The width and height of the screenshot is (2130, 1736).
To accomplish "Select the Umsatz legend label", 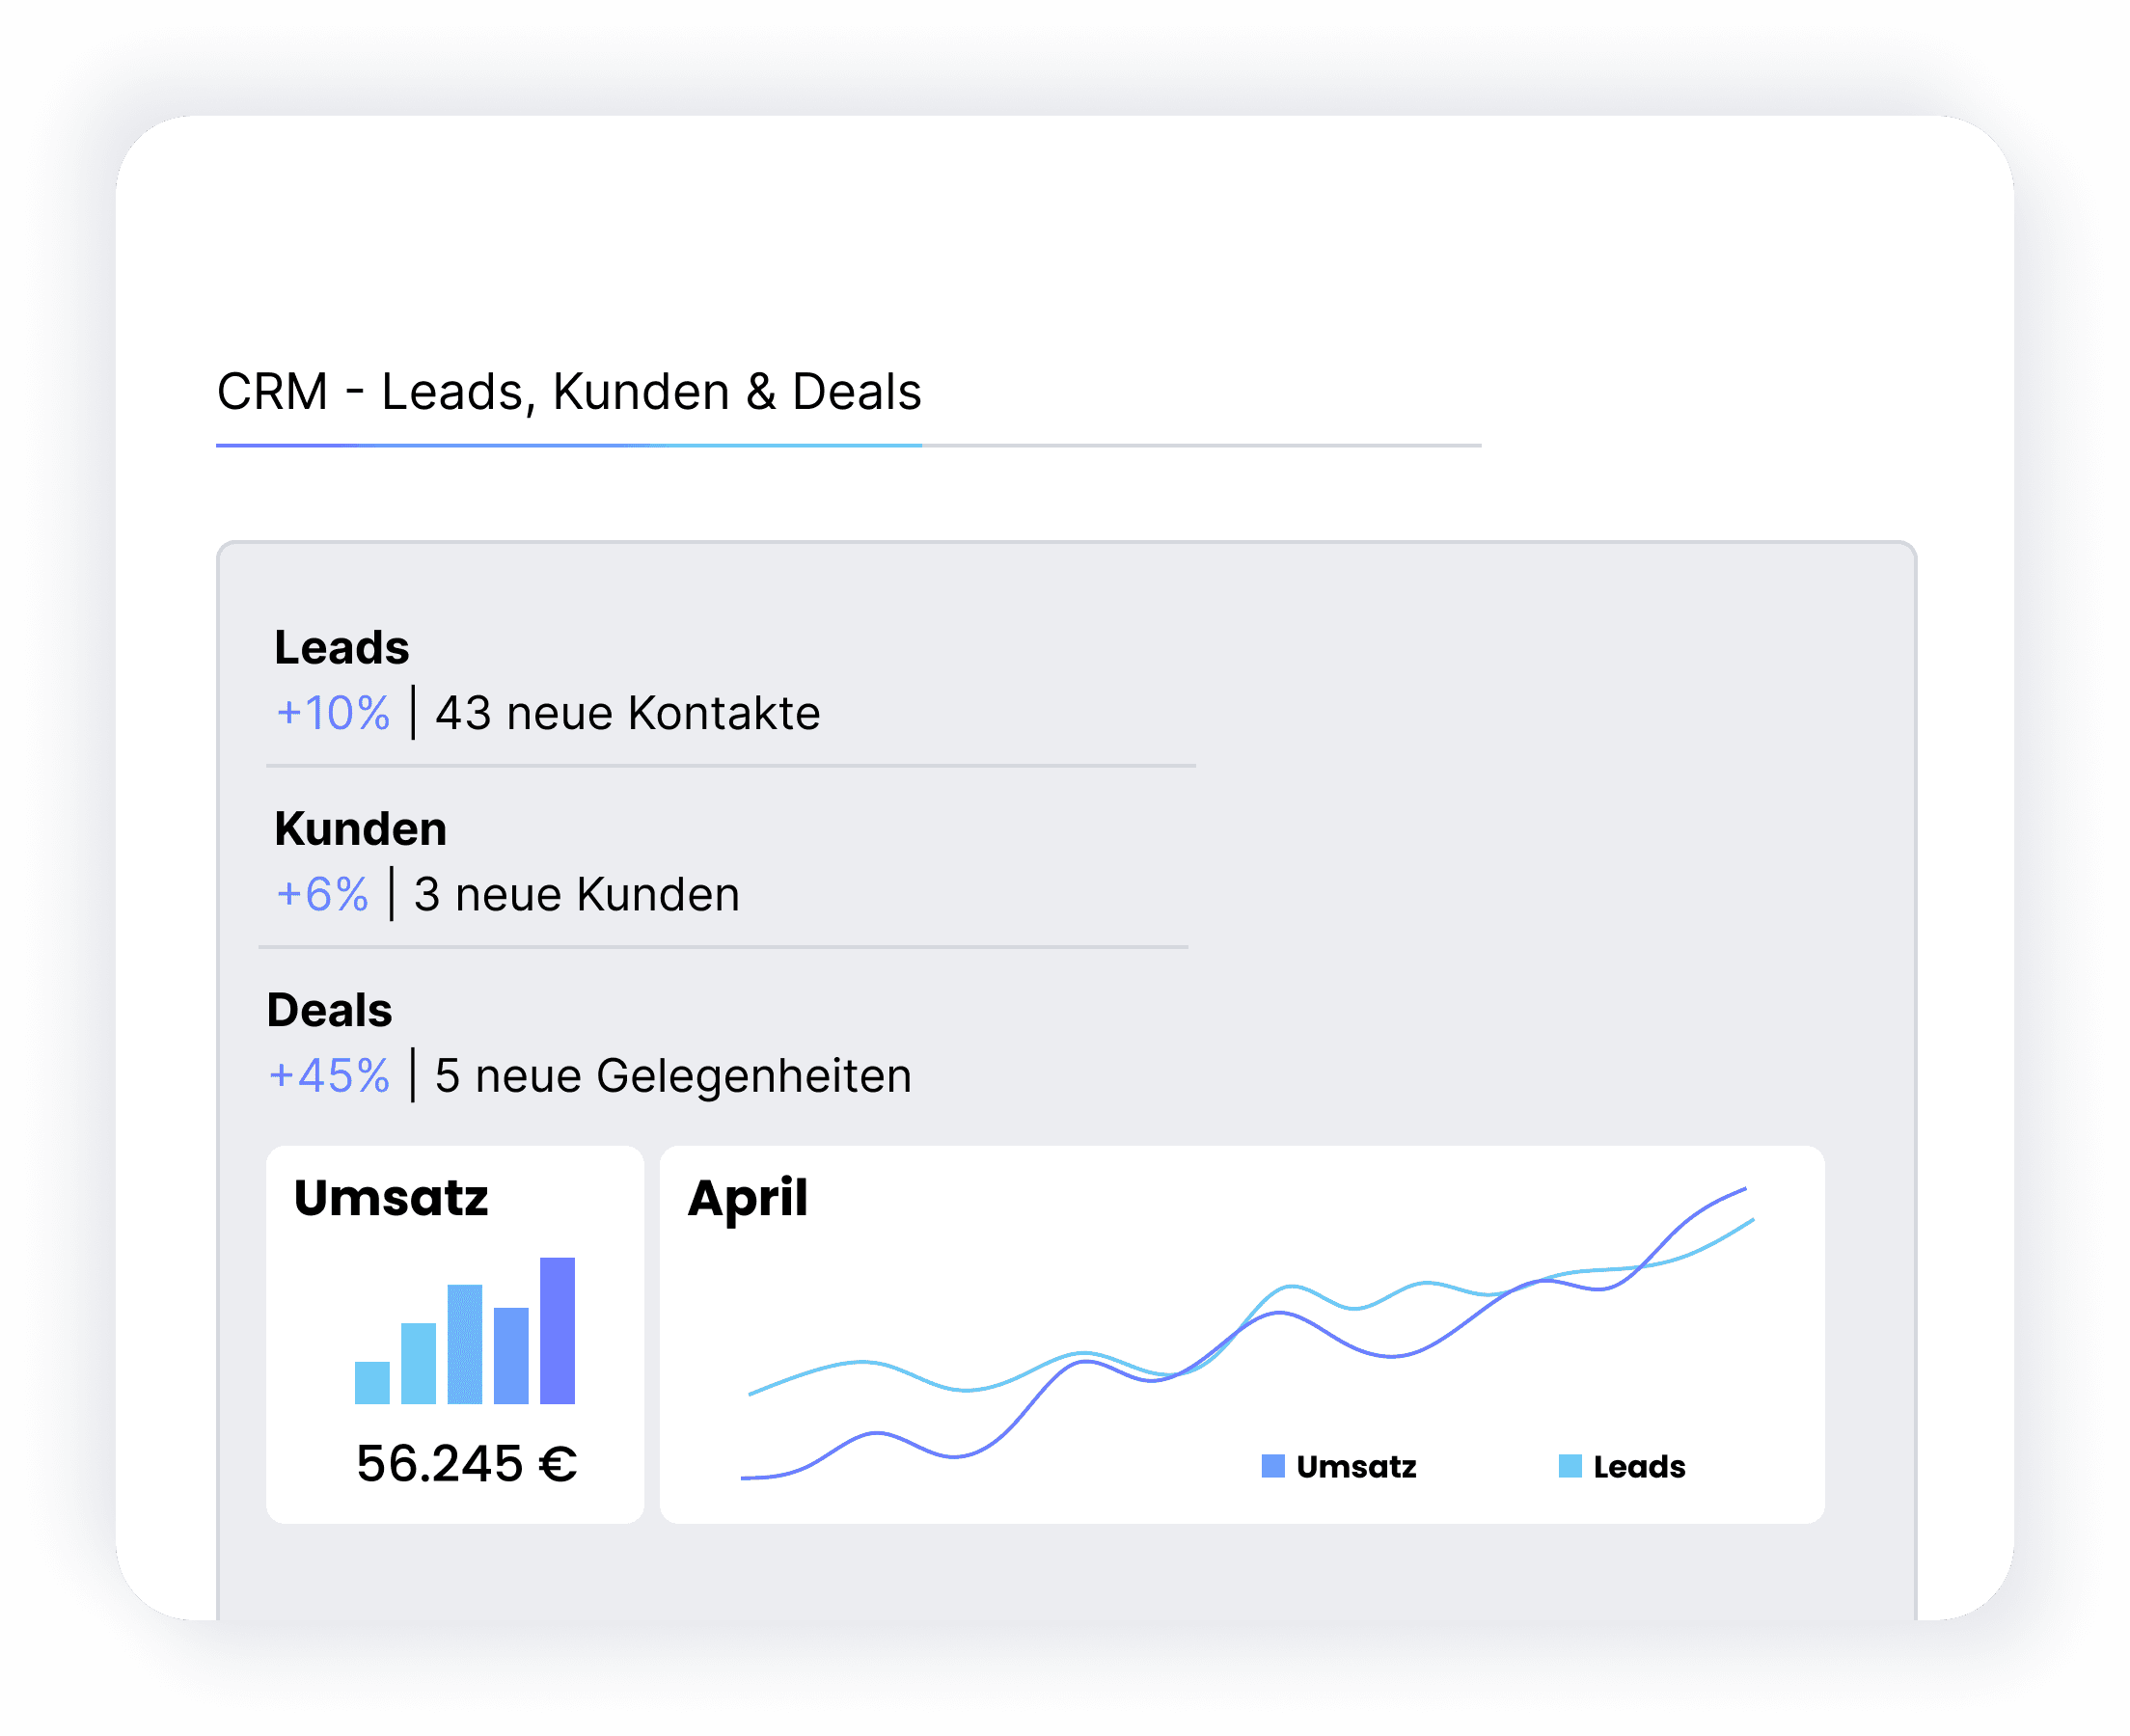I will pos(1356,1467).
